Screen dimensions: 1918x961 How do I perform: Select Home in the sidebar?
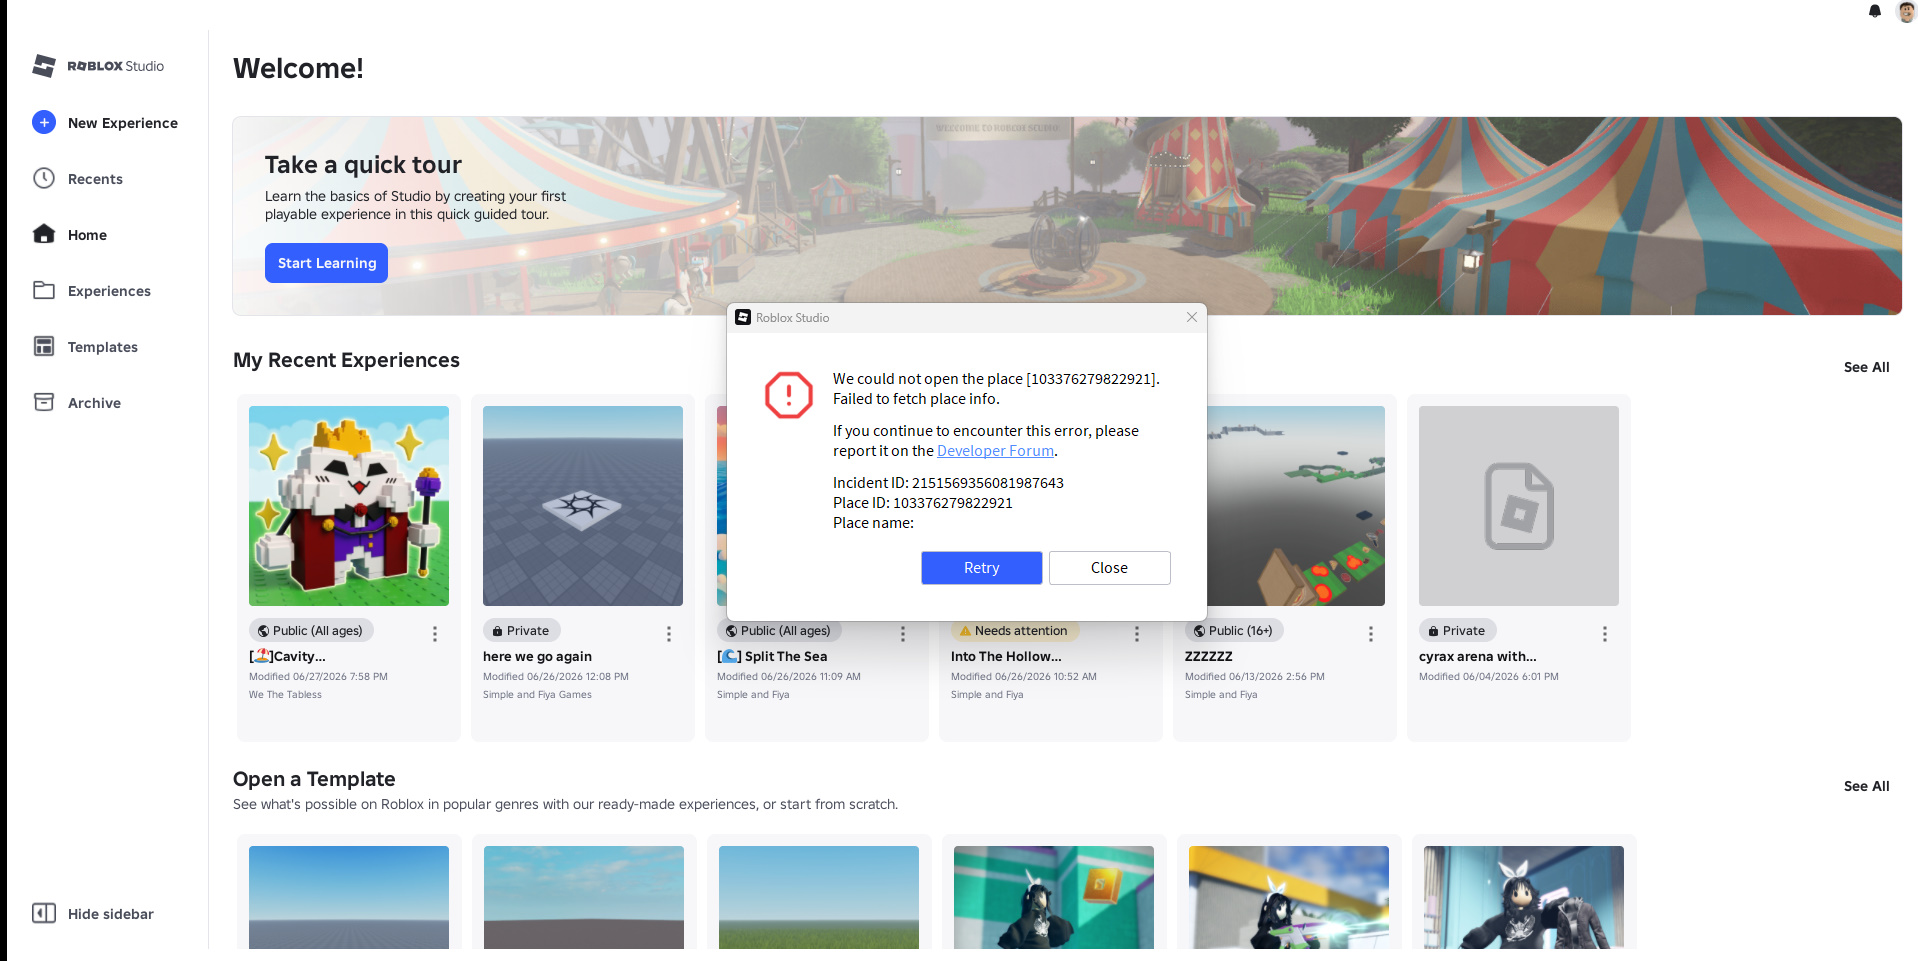87,235
